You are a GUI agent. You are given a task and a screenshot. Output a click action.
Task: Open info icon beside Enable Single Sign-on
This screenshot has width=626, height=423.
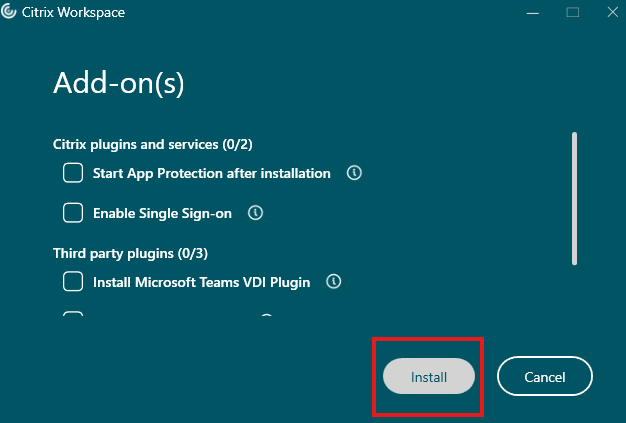[255, 212]
